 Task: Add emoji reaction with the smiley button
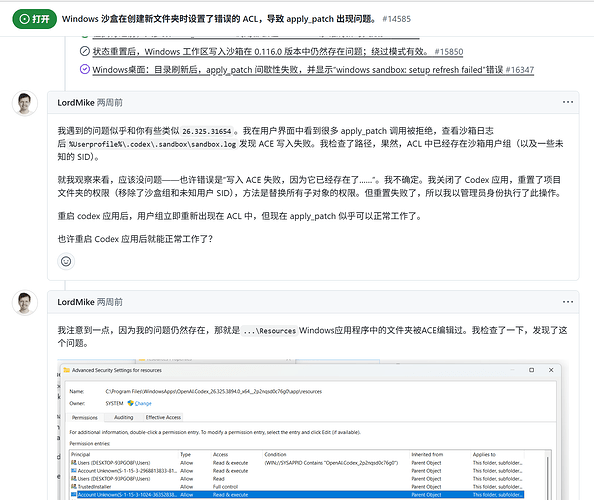click(66, 261)
